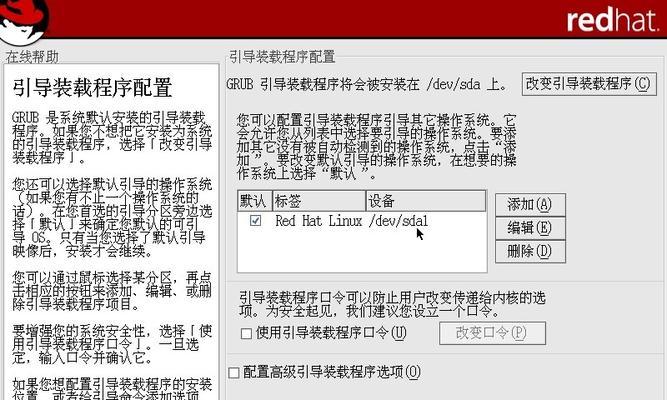Click the 默认 column header
Screen dimensions: 667x400
[254, 201]
